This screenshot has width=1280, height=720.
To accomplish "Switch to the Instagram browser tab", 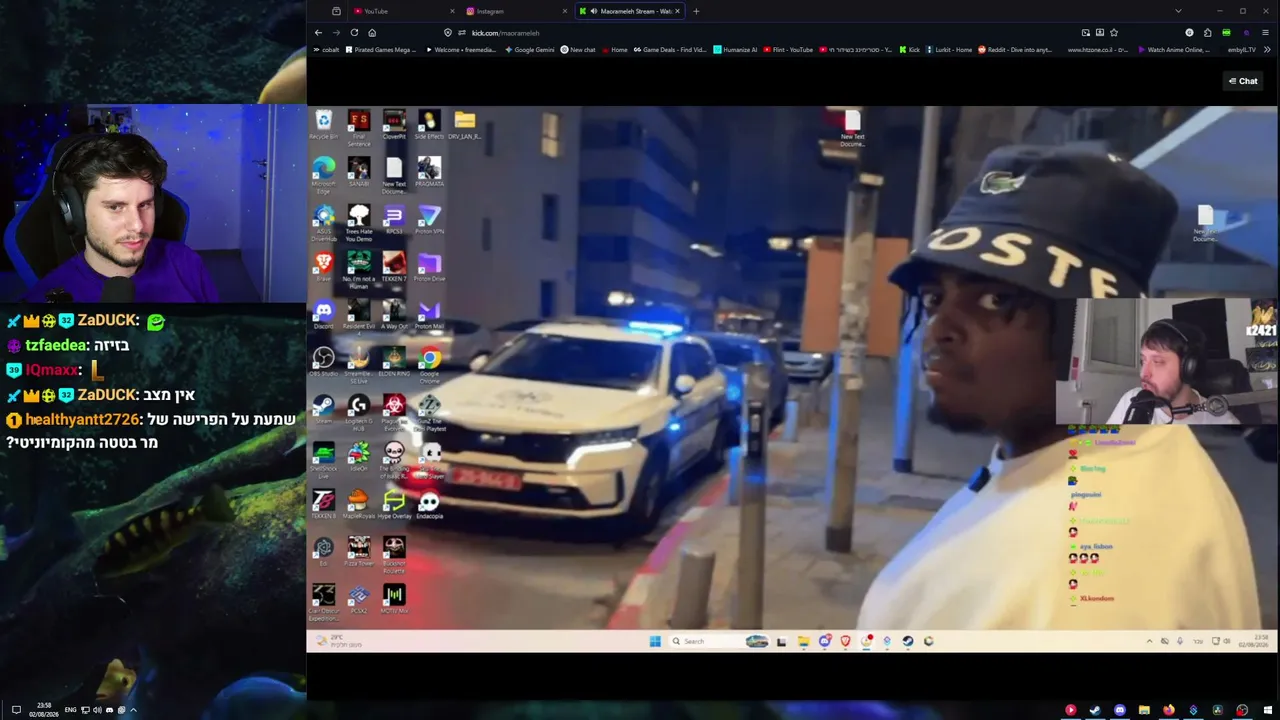I will tap(516, 11).
